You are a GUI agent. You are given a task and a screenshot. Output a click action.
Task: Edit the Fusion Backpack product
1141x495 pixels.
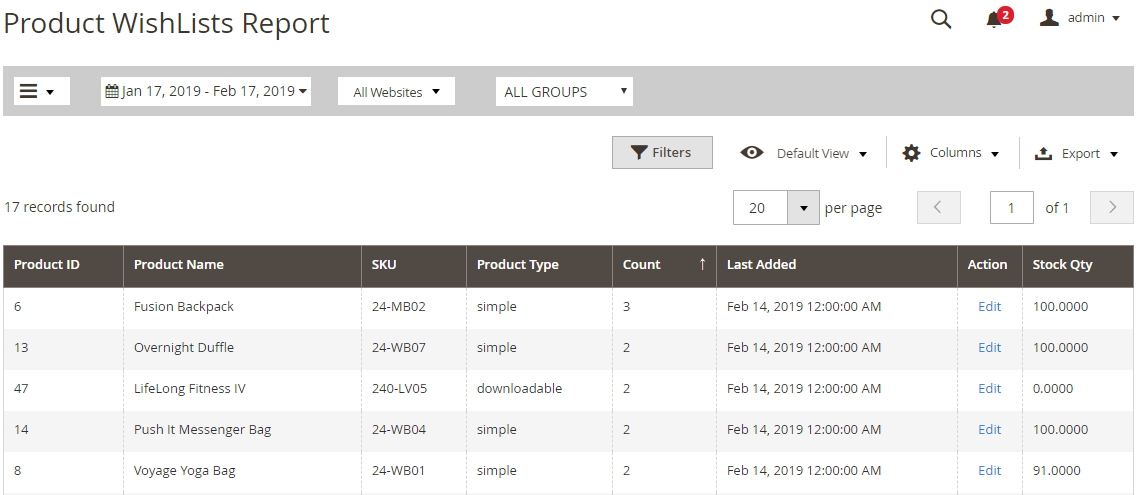coord(989,307)
